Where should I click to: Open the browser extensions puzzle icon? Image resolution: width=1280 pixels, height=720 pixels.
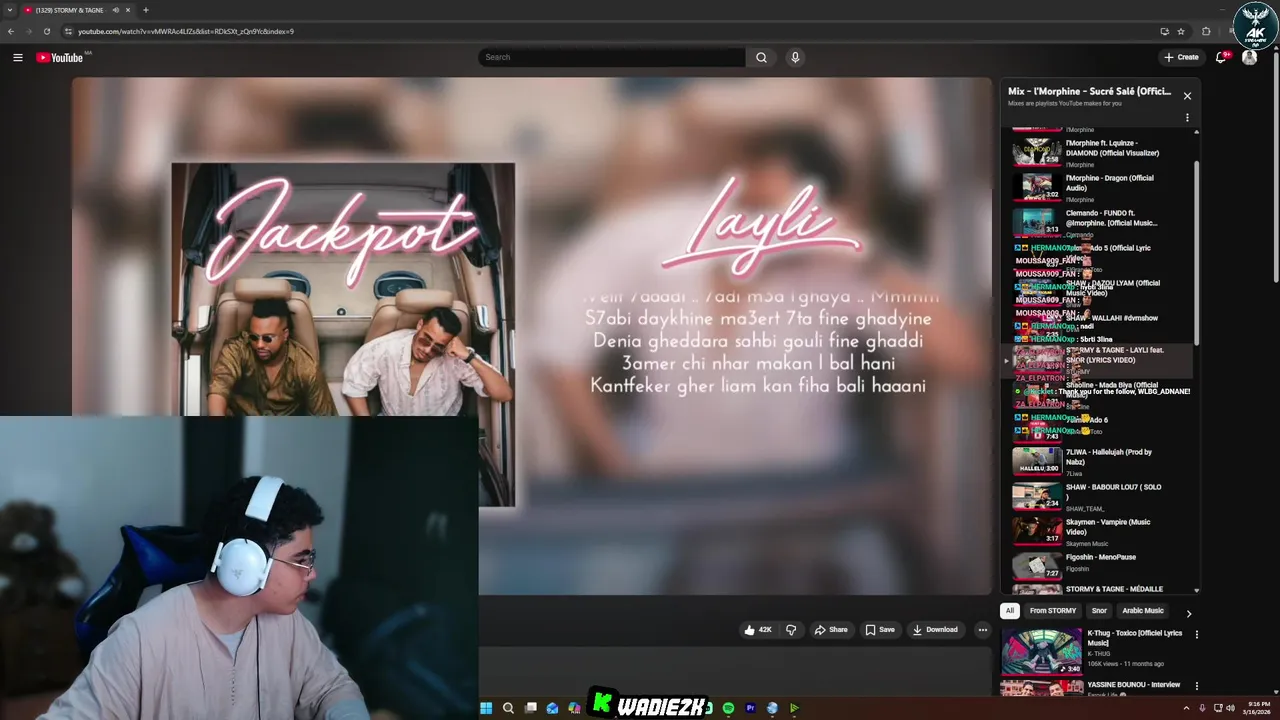pos(1206,31)
